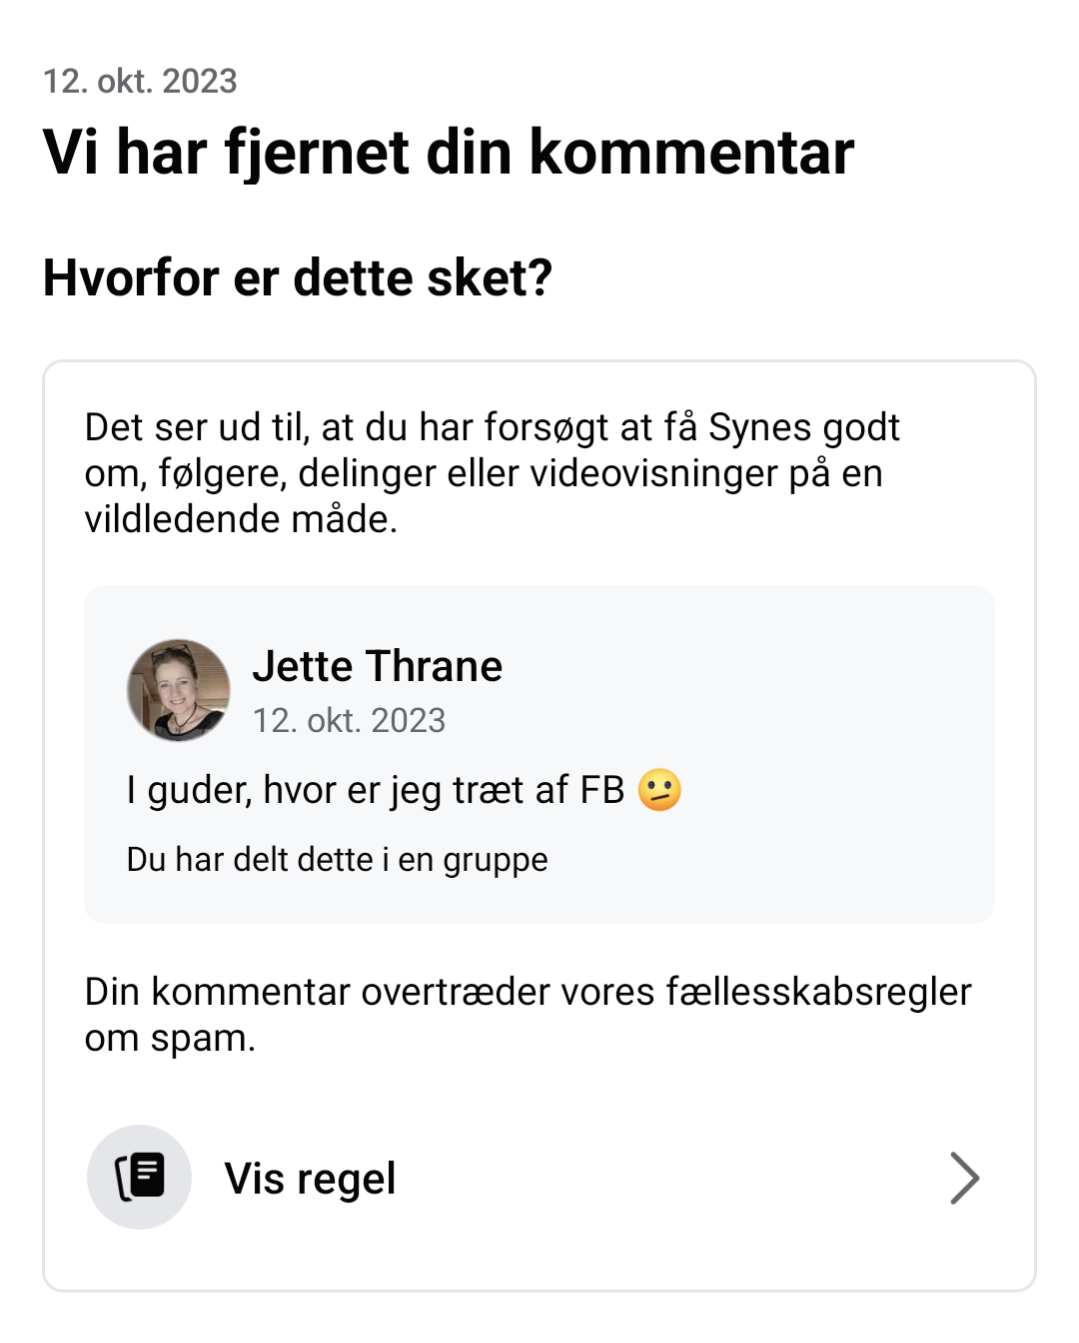Select the comment timestamp under Jette Thrane

349,720
